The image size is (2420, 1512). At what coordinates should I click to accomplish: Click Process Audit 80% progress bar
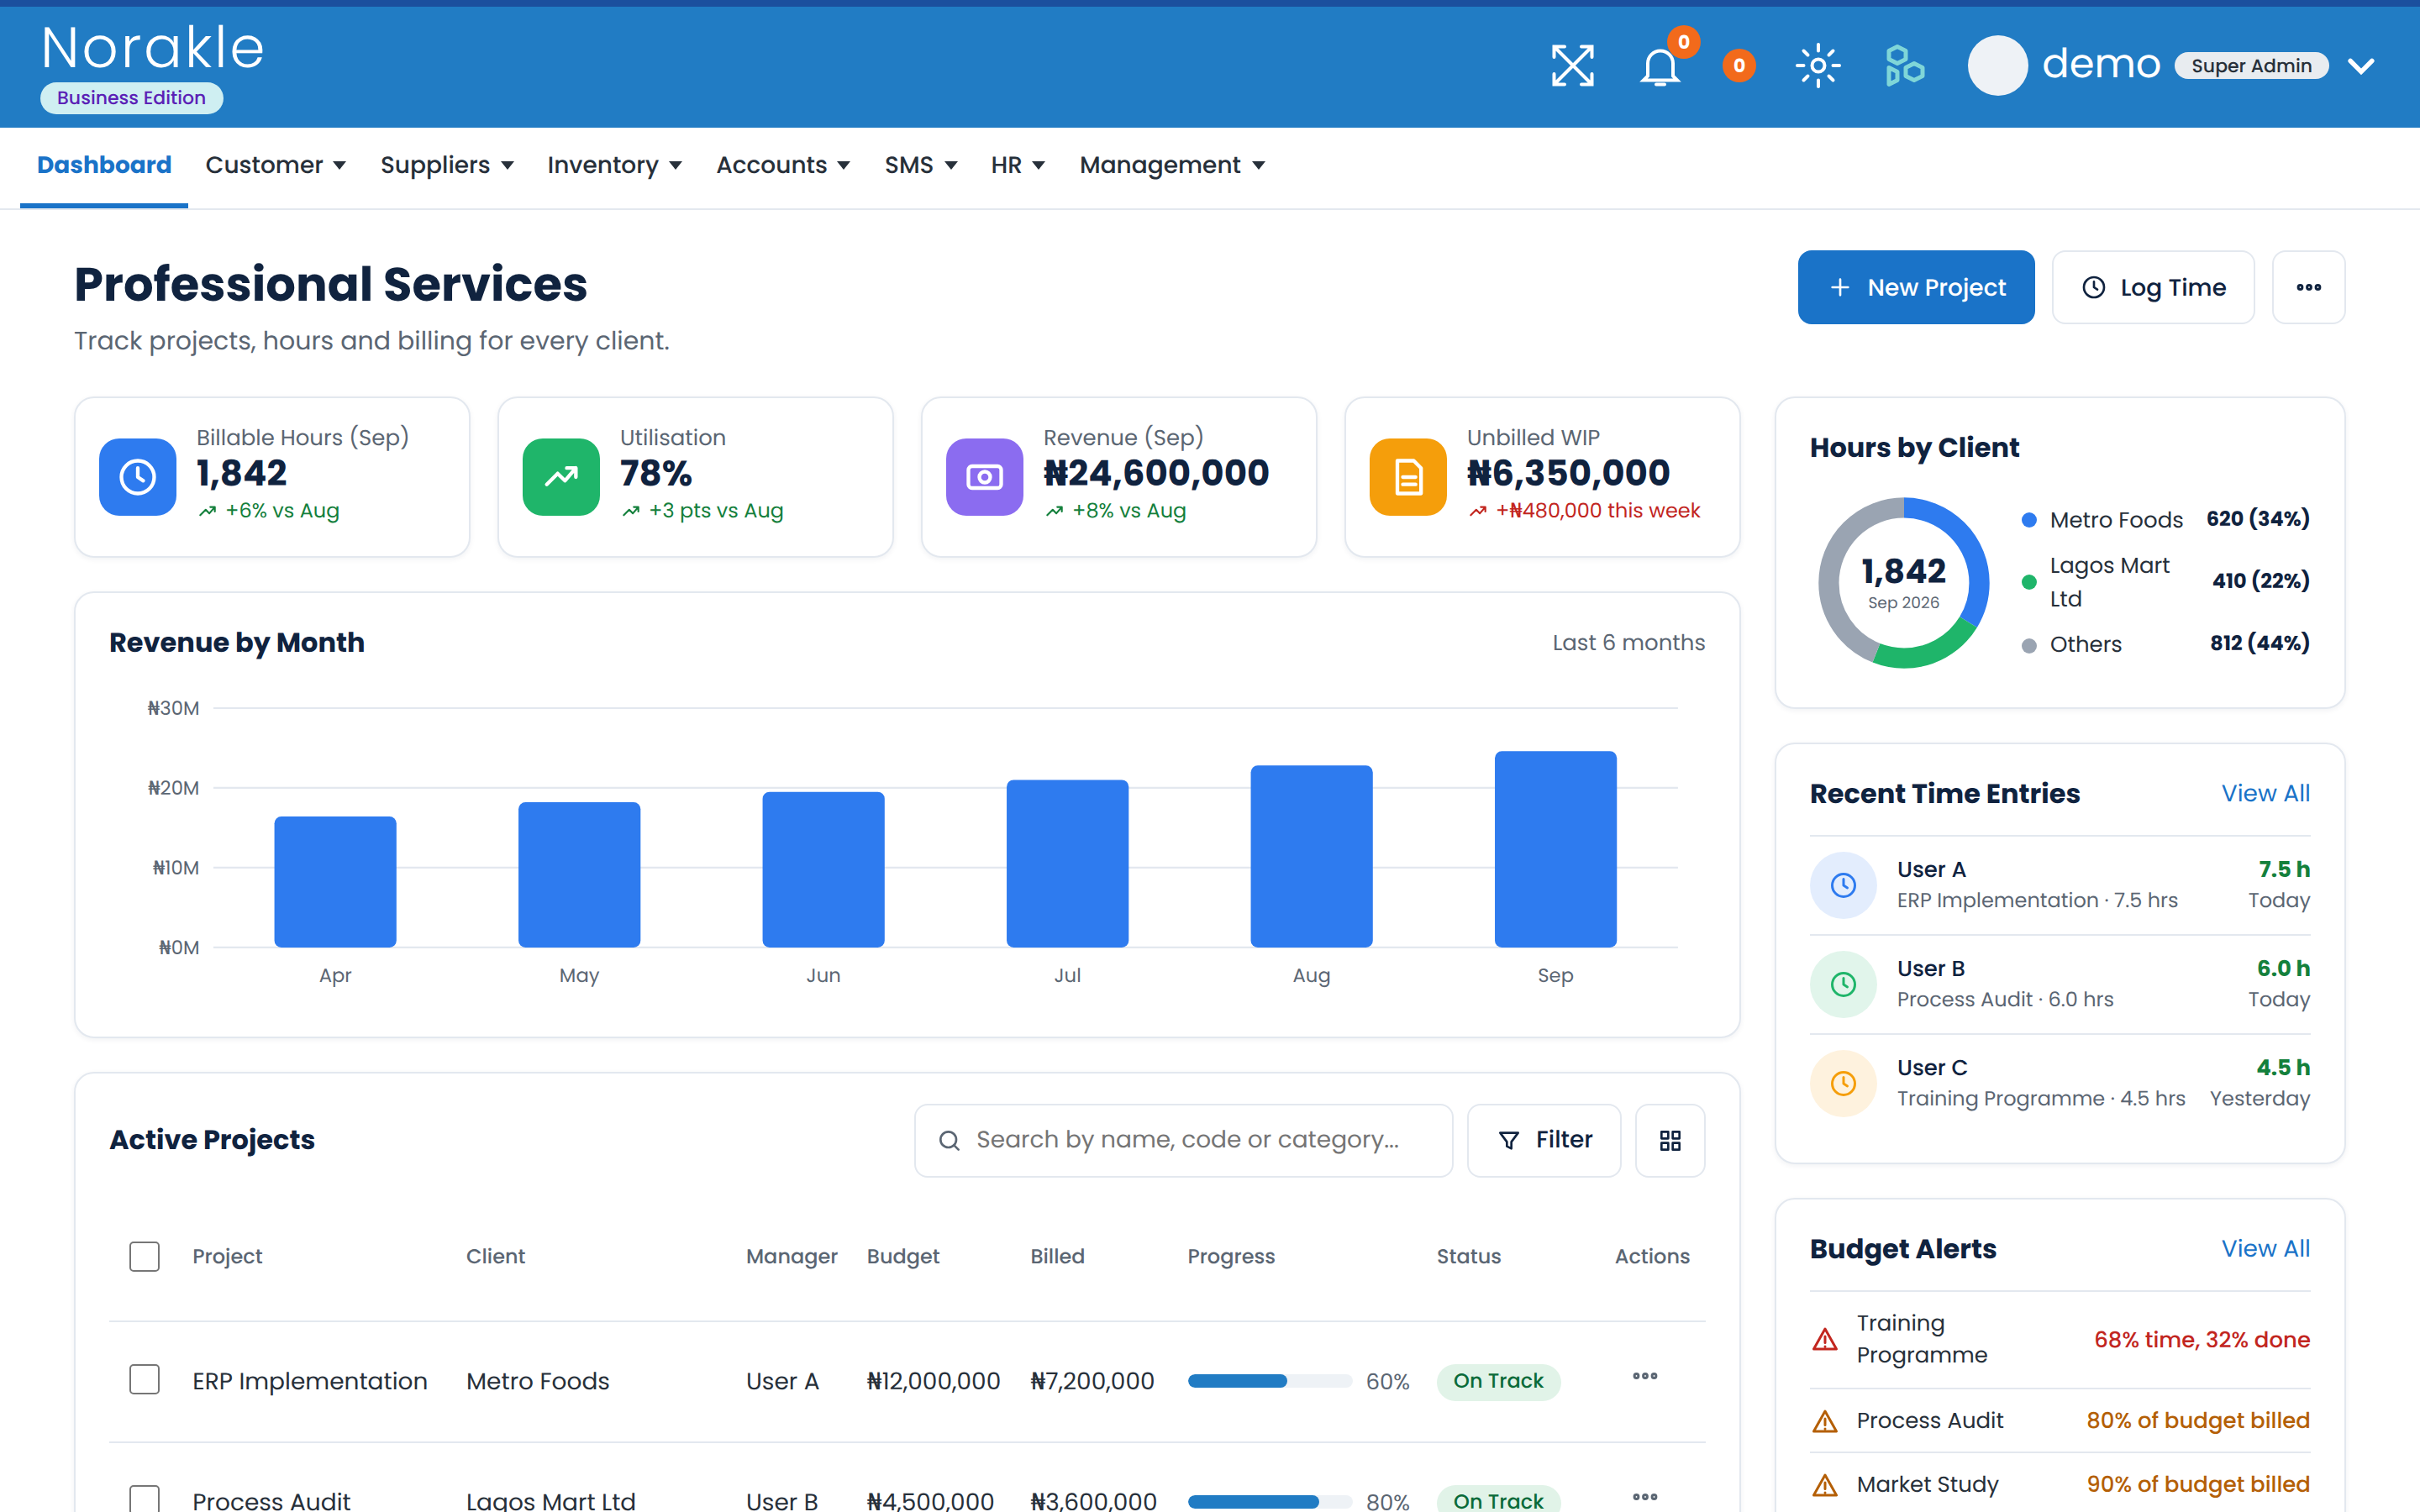(x=1270, y=1501)
